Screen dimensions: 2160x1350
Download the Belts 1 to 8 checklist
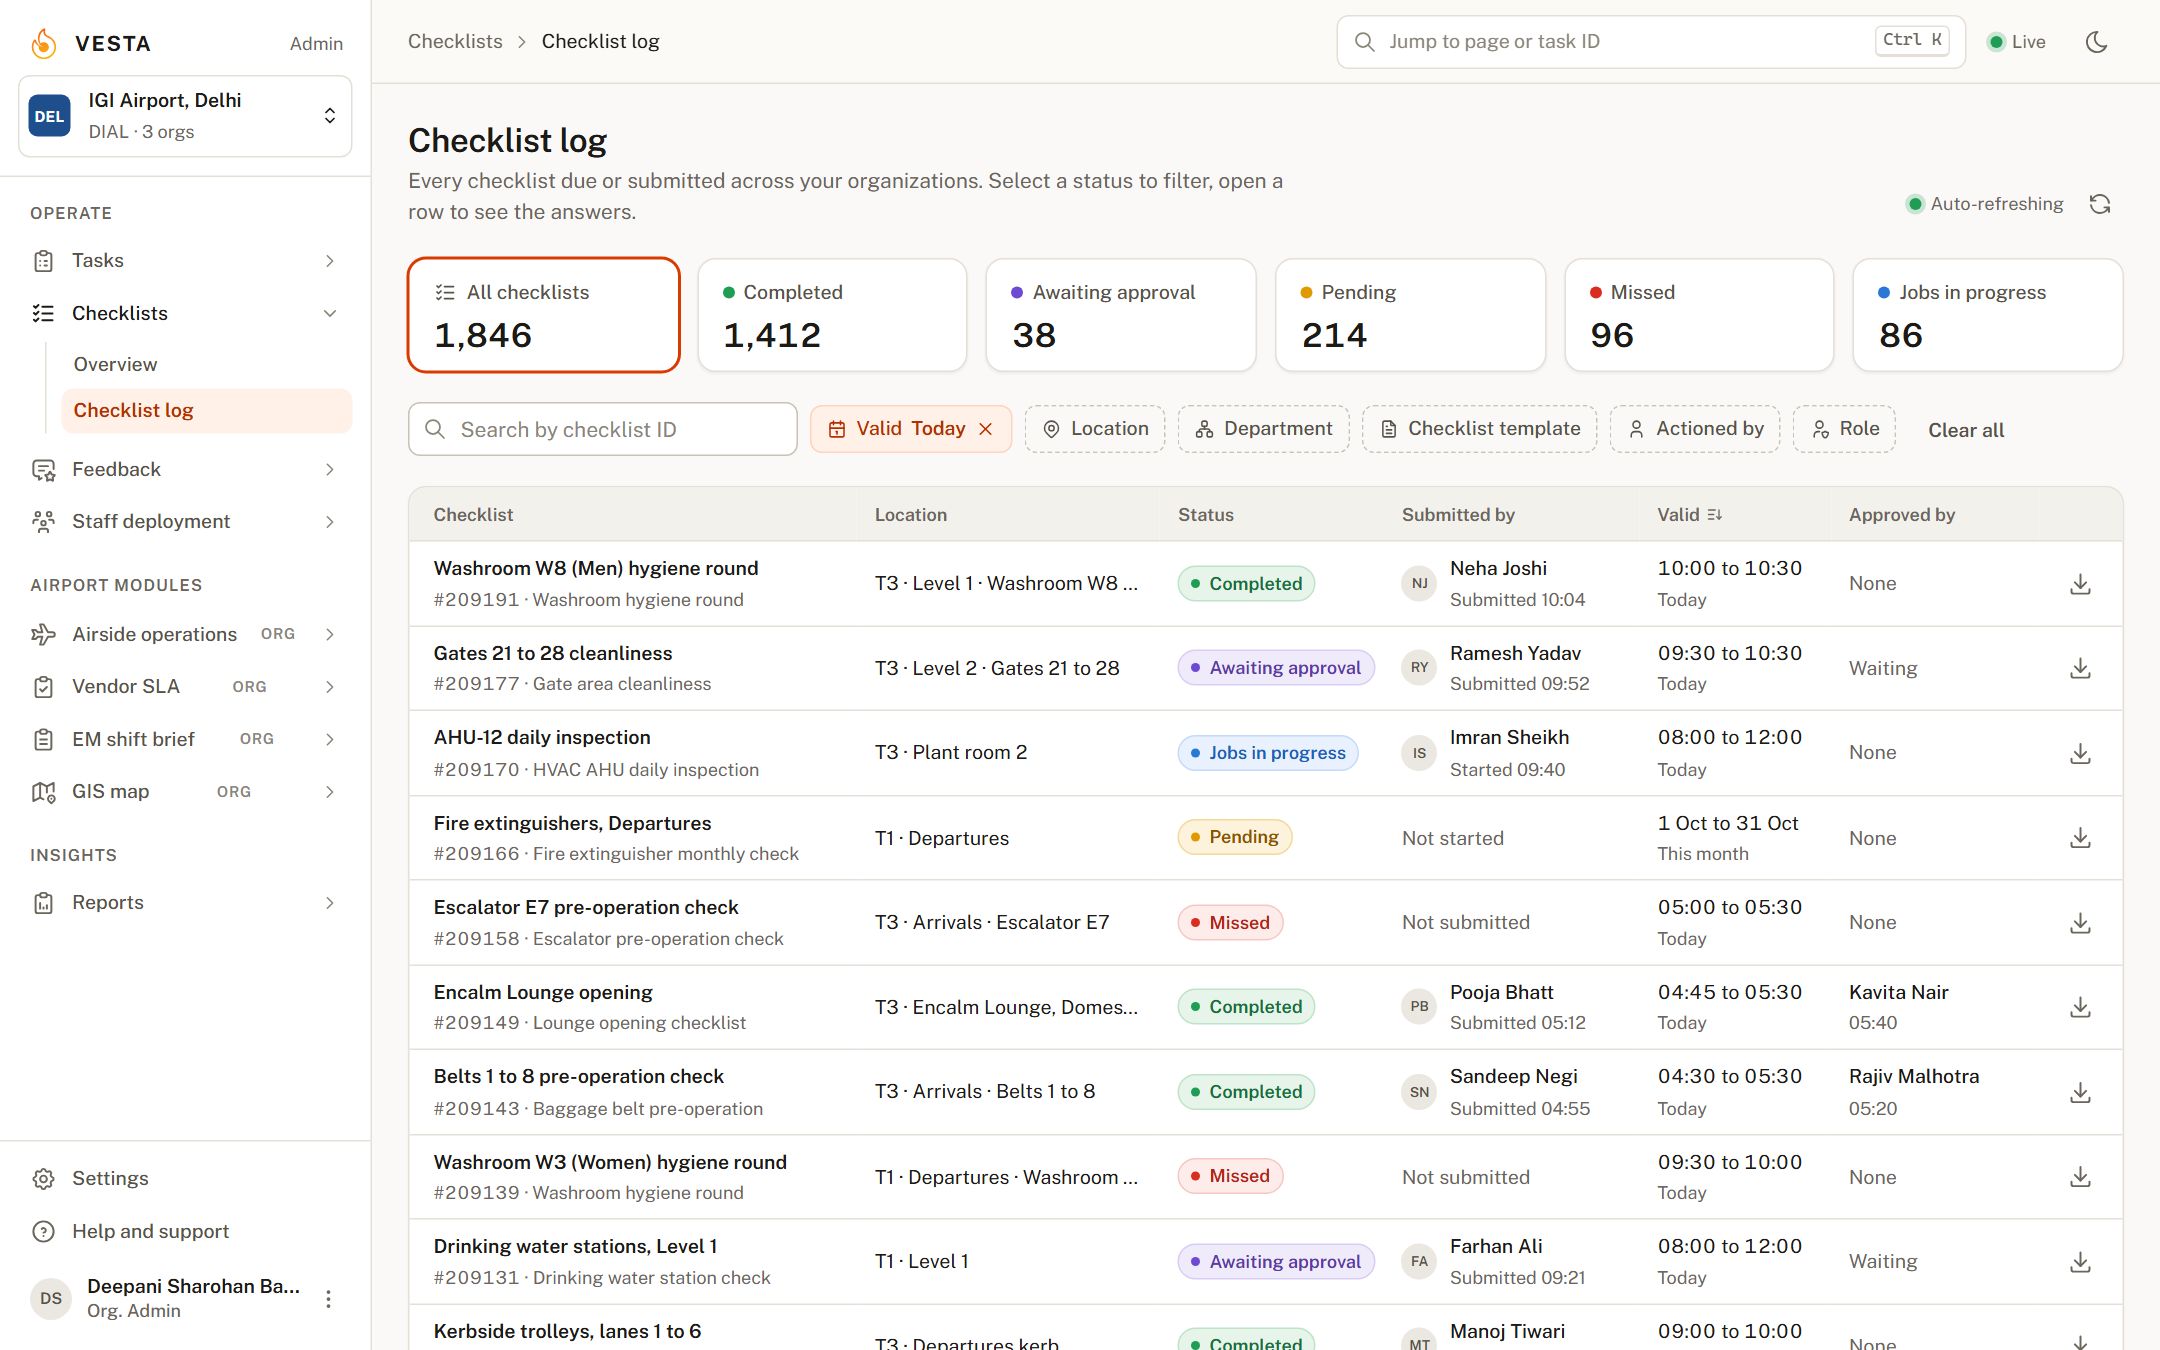click(x=2080, y=1092)
